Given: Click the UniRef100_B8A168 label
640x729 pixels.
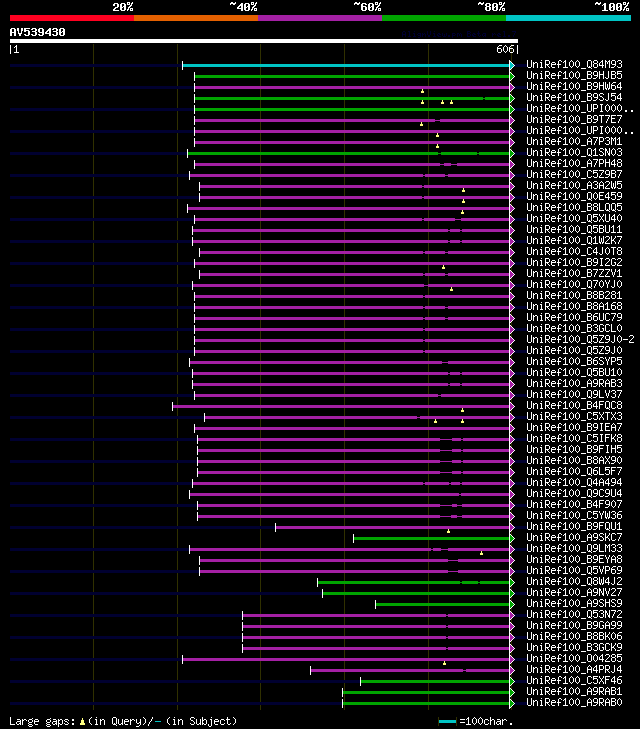Looking at the screenshot, I should [x=574, y=306].
